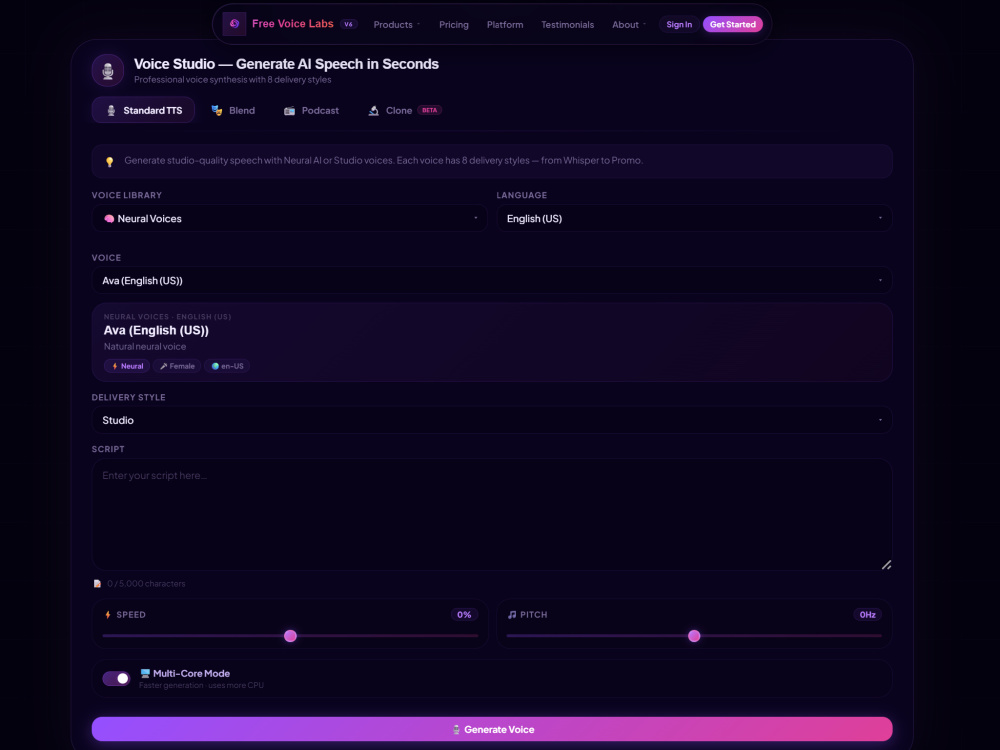Click the Speed slider handle
The width and height of the screenshot is (1000, 750).
click(x=290, y=636)
